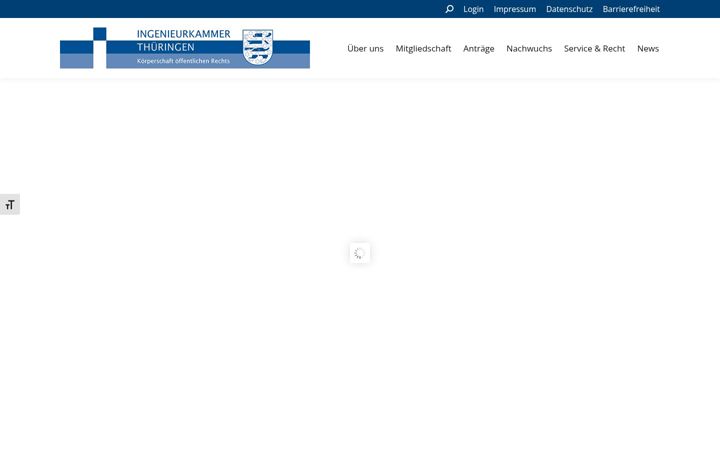Select the Mitgliedschaft menu item
Image resolution: width=720 pixels, height=450 pixels.
423,48
